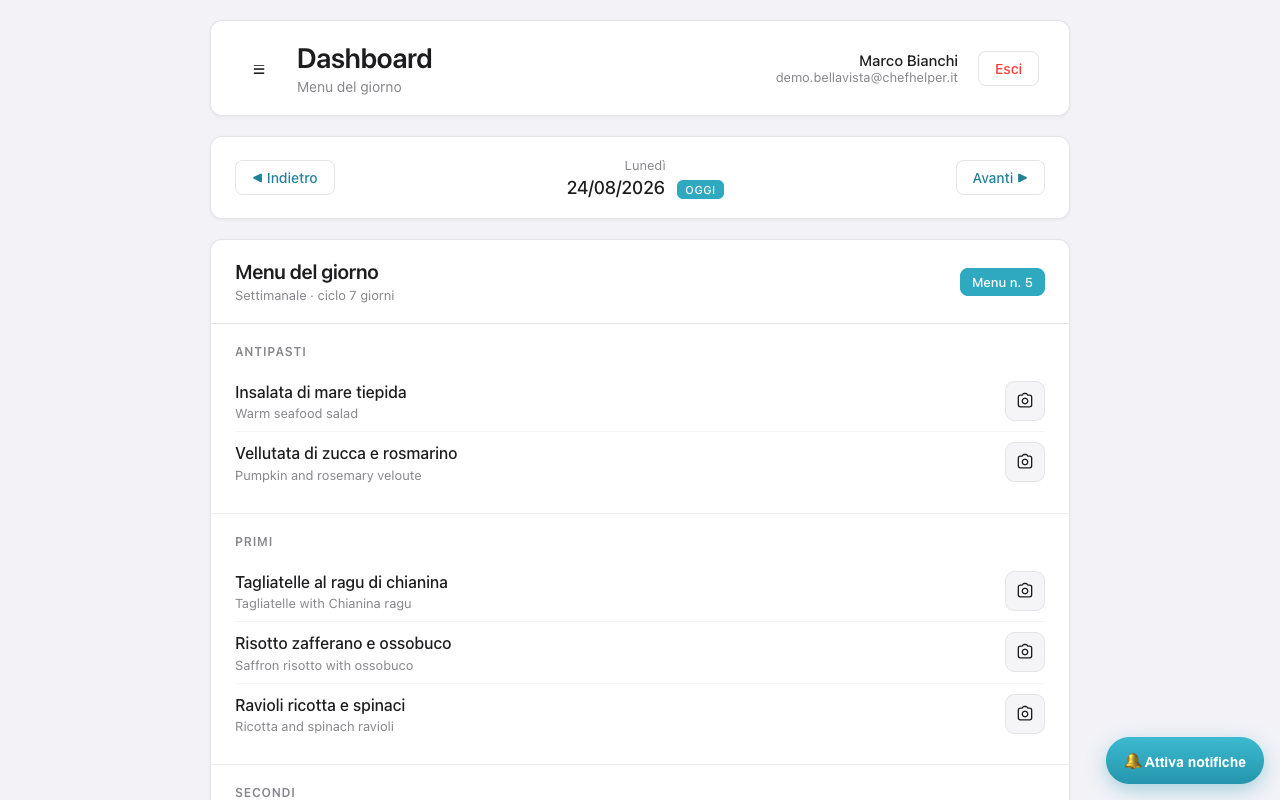Click the OGGI badge

coord(700,190)
